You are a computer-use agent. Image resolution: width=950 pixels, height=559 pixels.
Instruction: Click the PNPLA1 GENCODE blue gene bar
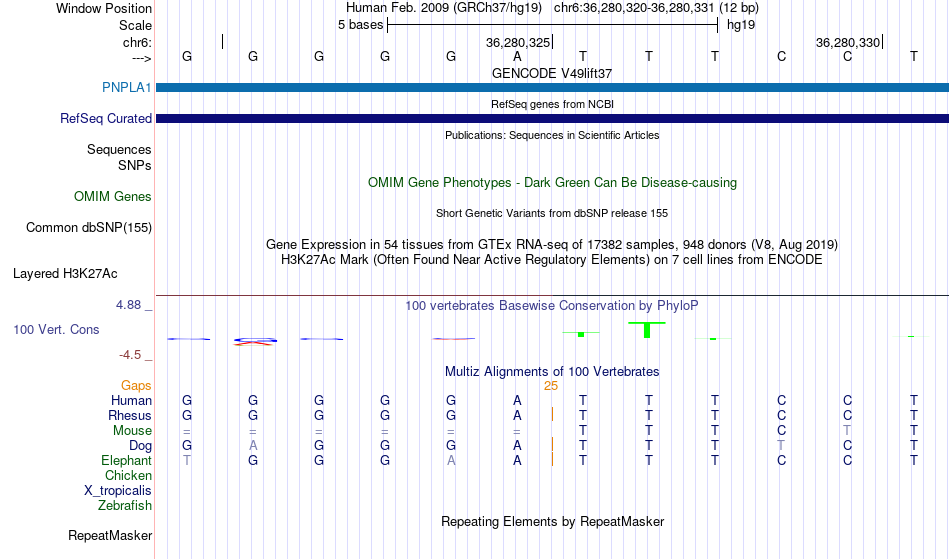point(552,87)
